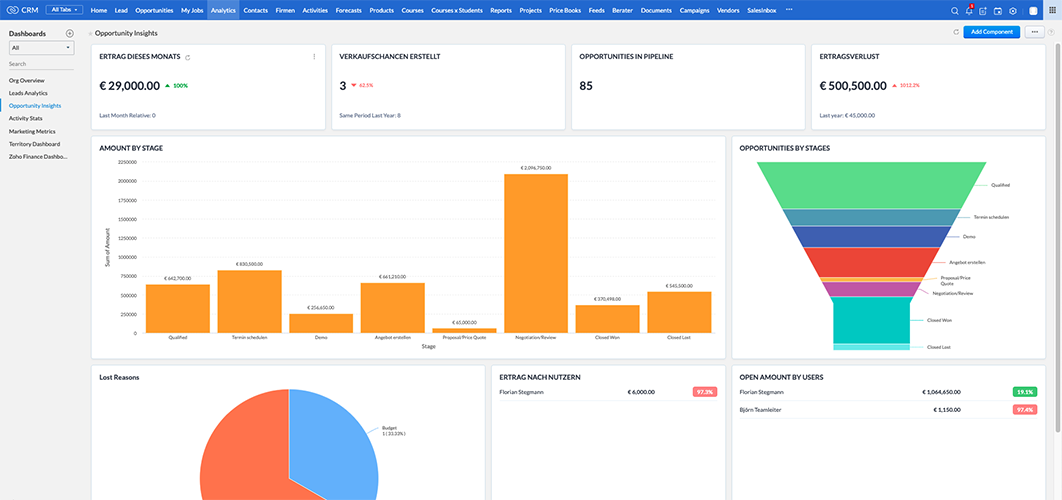Switch to the Forecasts tab
The height and width of the screenshot is (500, 1062).
pos(349,11)
